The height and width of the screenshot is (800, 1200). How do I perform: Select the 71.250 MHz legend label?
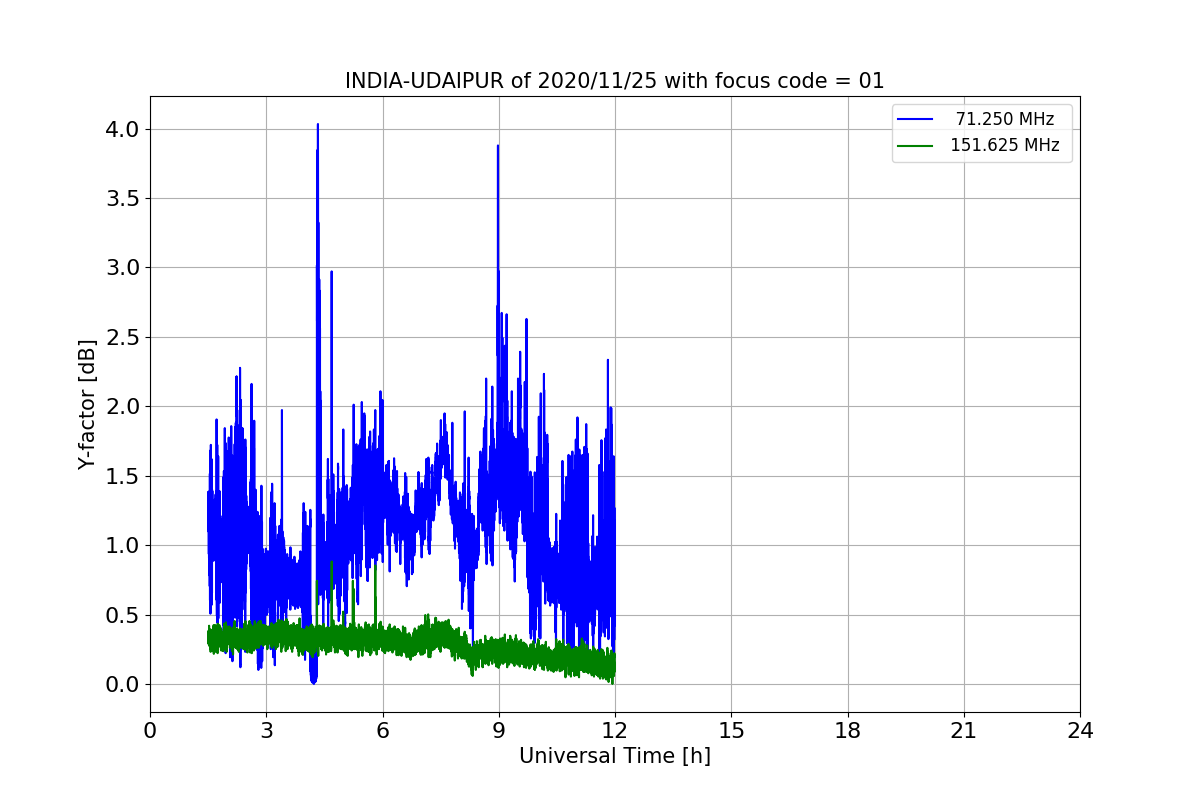point(1005,119)
